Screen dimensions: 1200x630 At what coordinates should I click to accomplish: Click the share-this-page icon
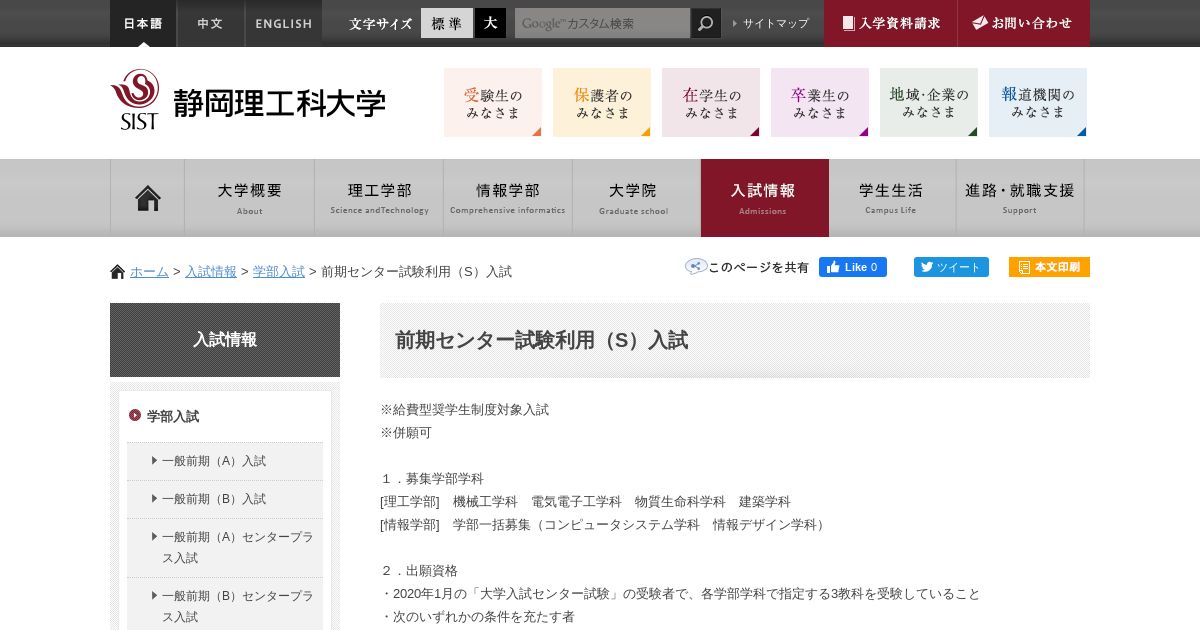coord(695,266)
